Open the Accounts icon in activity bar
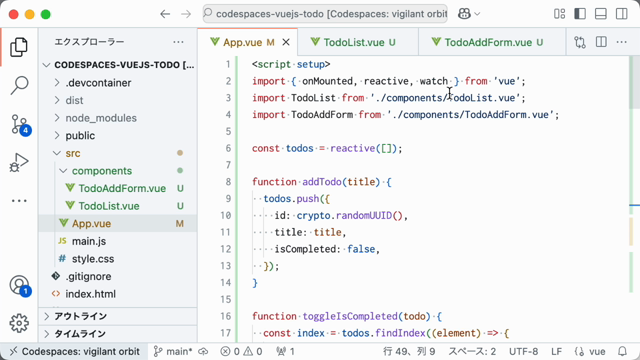This screenshot has width=640, height=360. click(20, 285)
